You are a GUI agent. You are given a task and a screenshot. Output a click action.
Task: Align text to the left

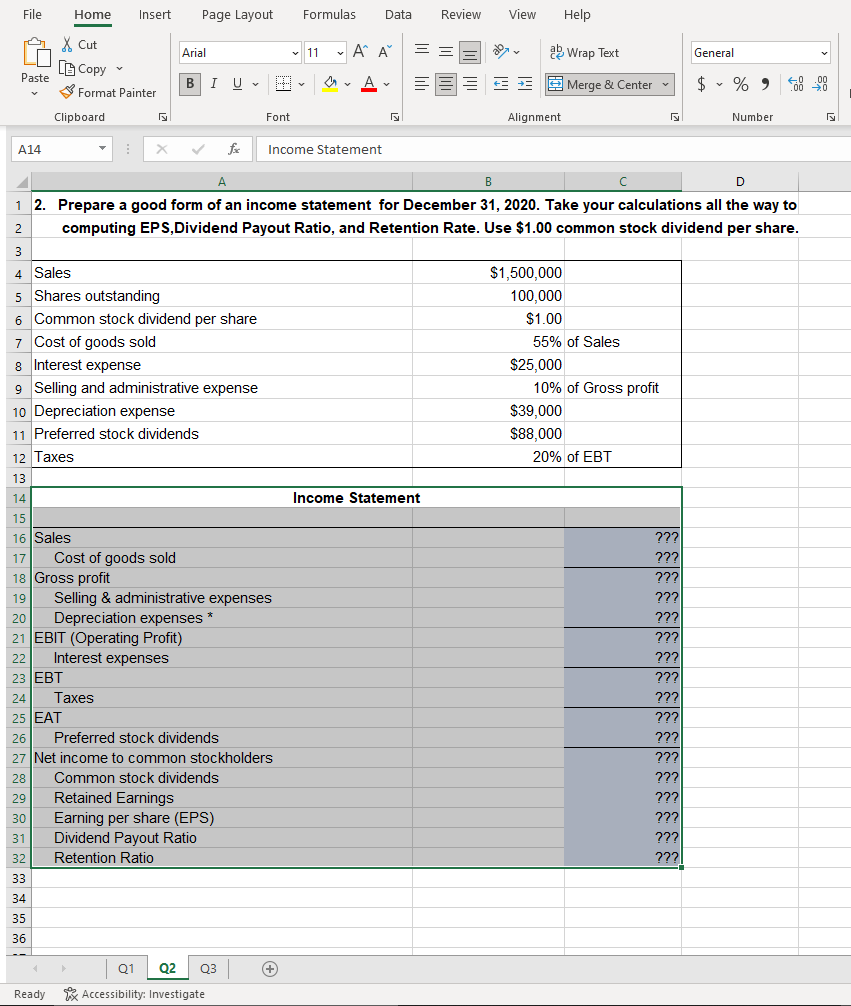(x=422, y=84)
